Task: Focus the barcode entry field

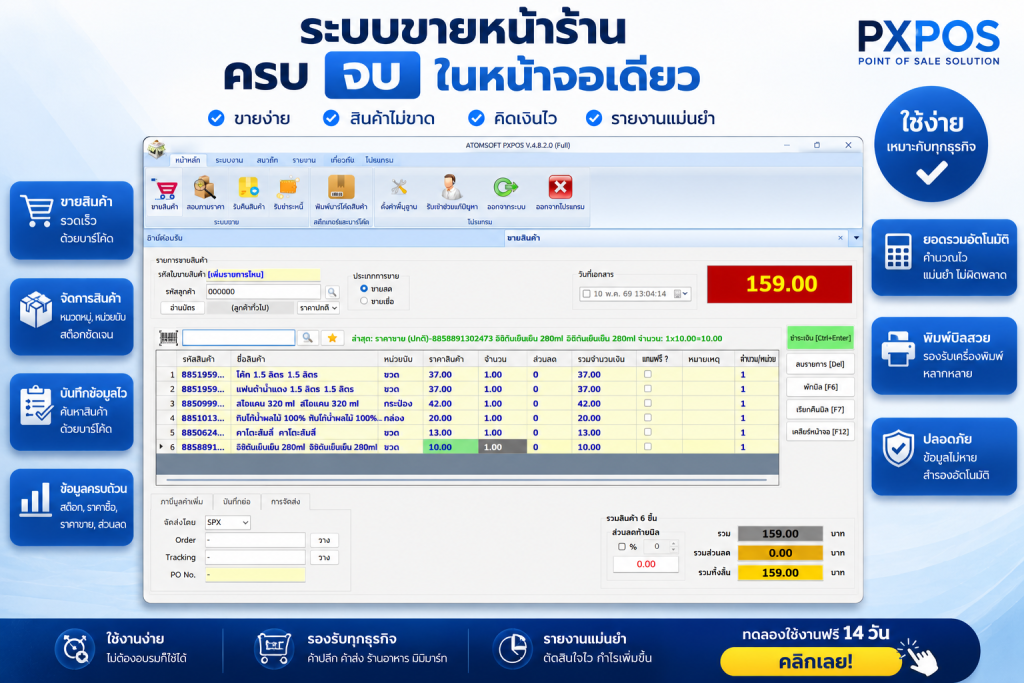Action: point(238,338)
